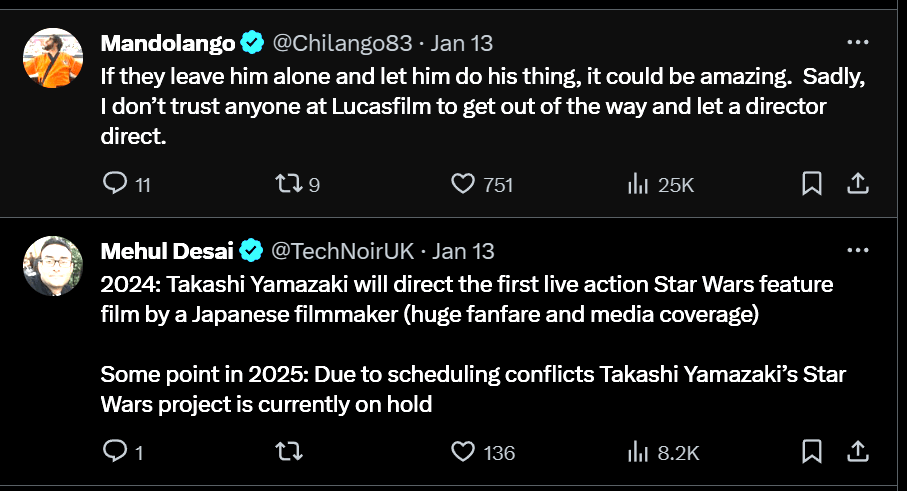
Task: Like Mehul Desai's tweet with 136 likes
Action: 462,452
